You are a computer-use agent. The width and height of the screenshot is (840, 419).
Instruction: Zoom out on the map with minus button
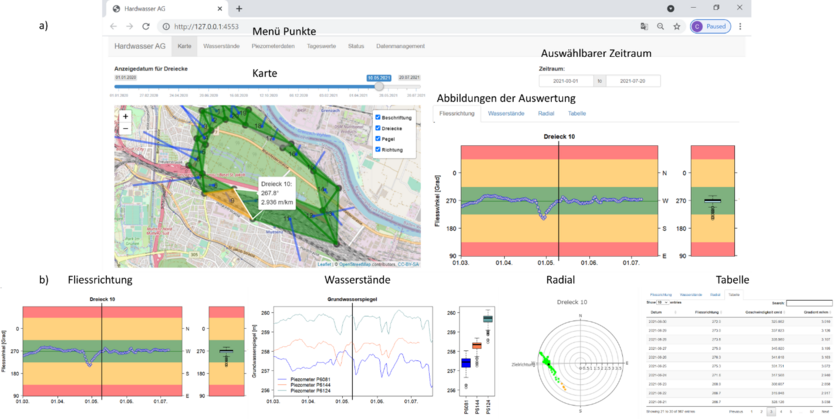[x=126, y=129]
